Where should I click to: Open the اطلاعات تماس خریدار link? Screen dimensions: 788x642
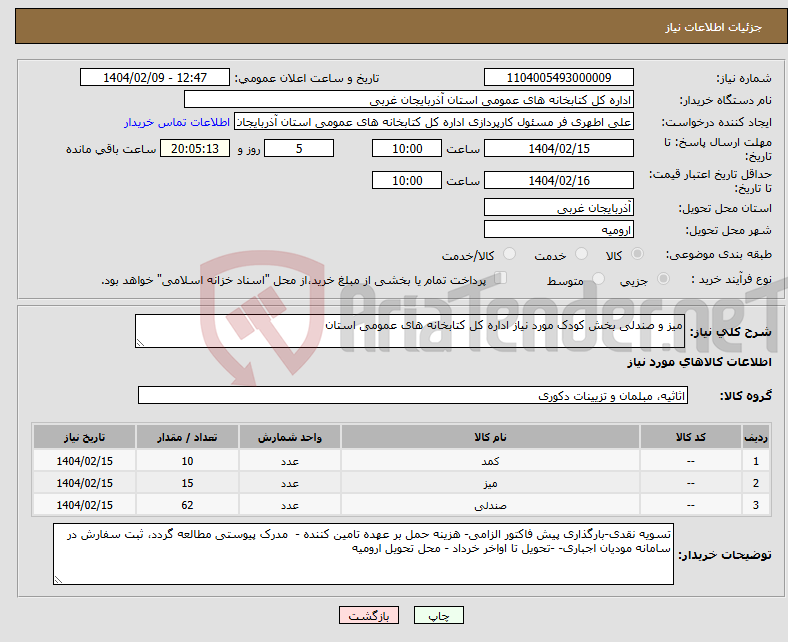177,122
